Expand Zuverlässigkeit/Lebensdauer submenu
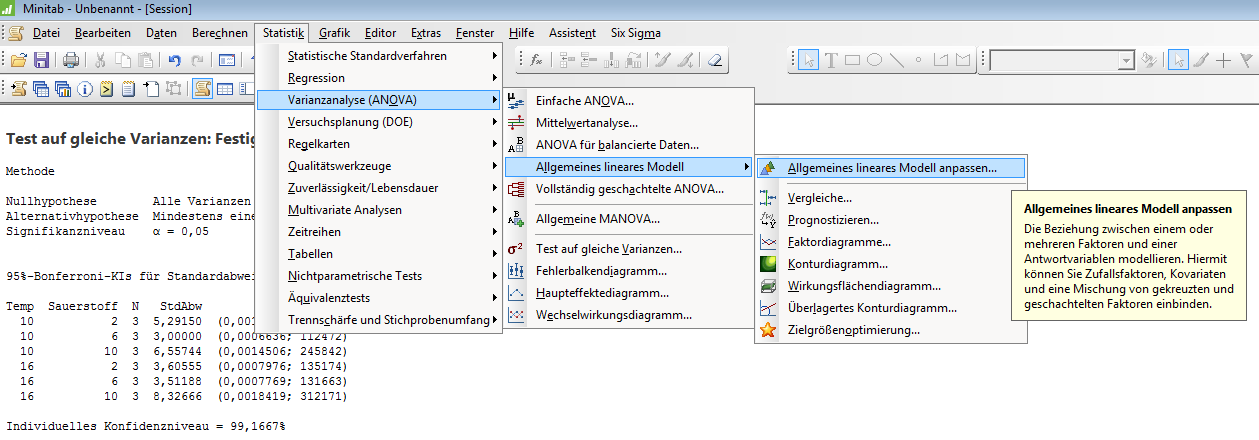The width and height of the screenshot is (1259, 440). [380, 188]
